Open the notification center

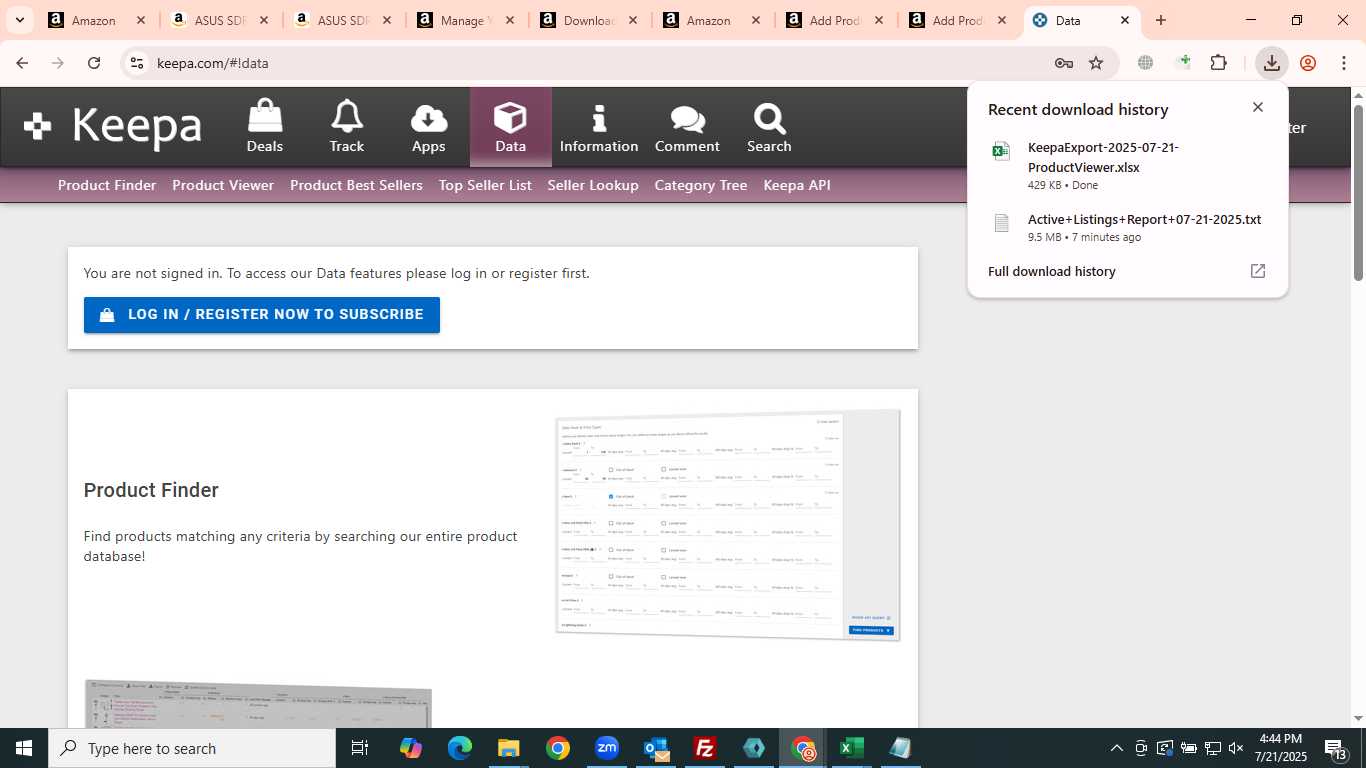point(1335,748)
